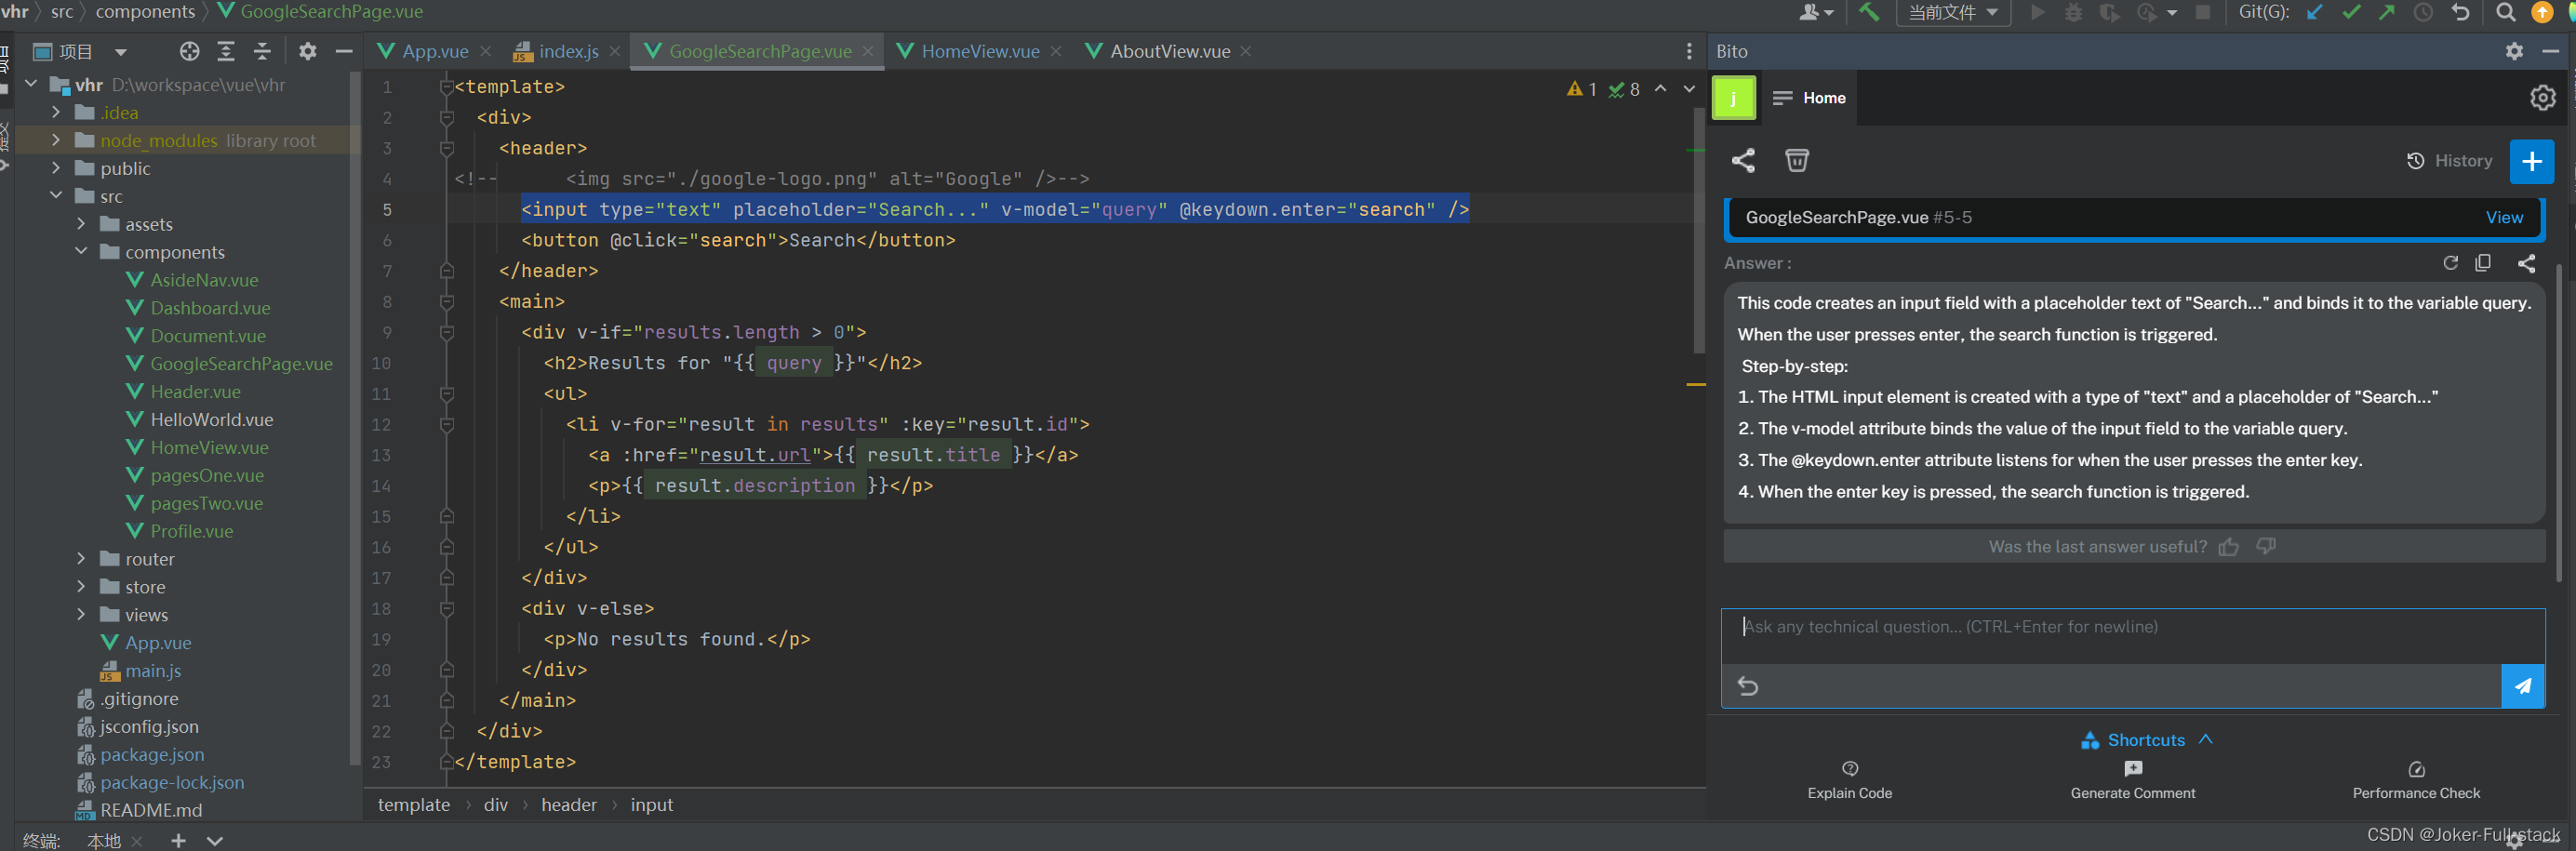Click the Build project hammer icon
This screenshot has height=851, width=2576.
pyautogui.click(x=1868, y=12)
